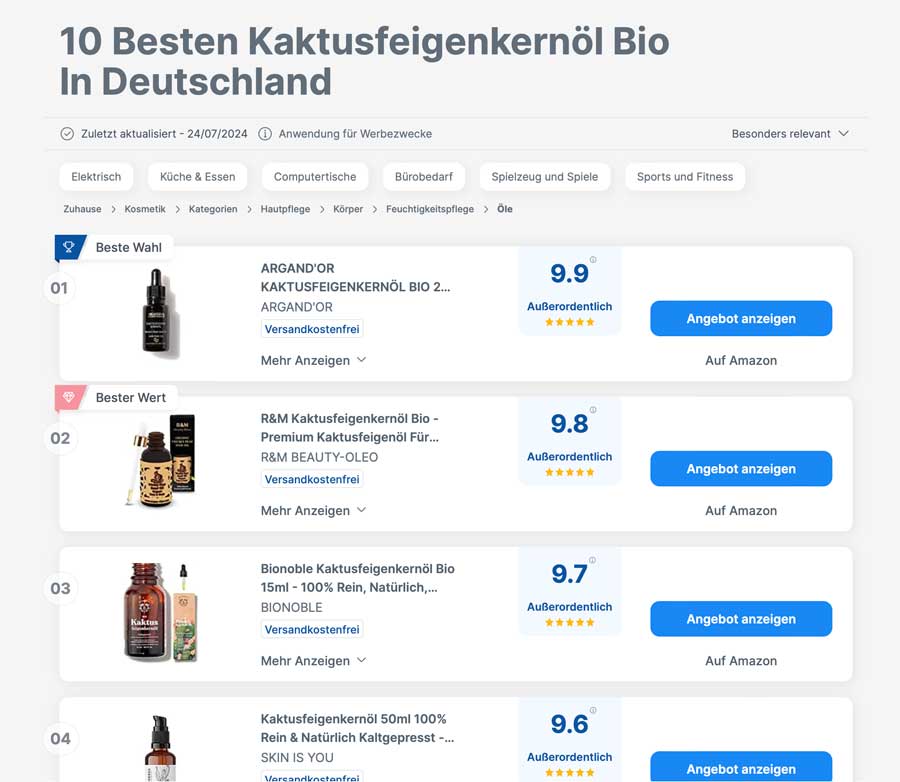Click Angebot anzeigen for Bionoble product

[741, 619]
